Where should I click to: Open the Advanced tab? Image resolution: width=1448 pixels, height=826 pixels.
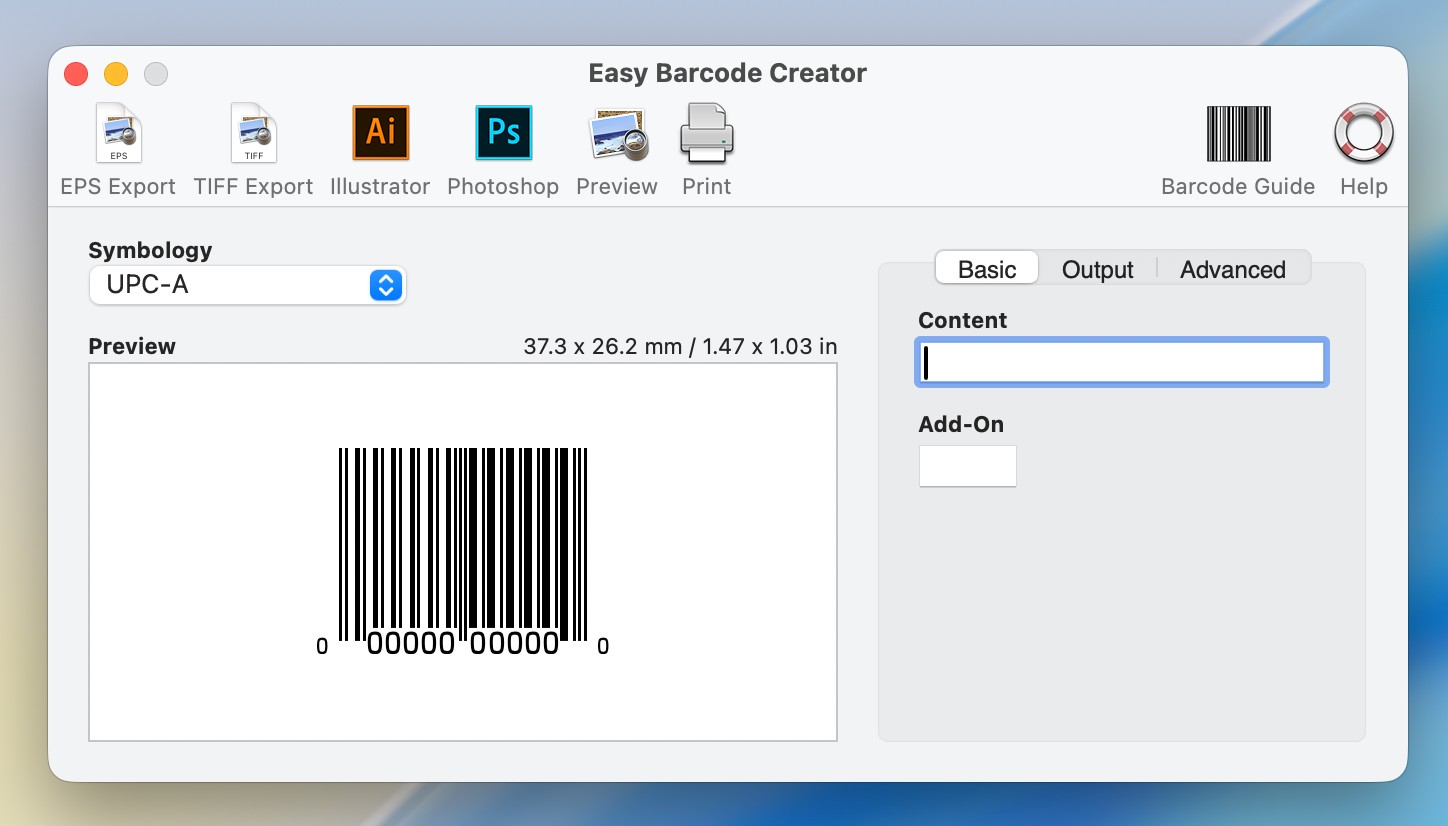(1232, 269)
